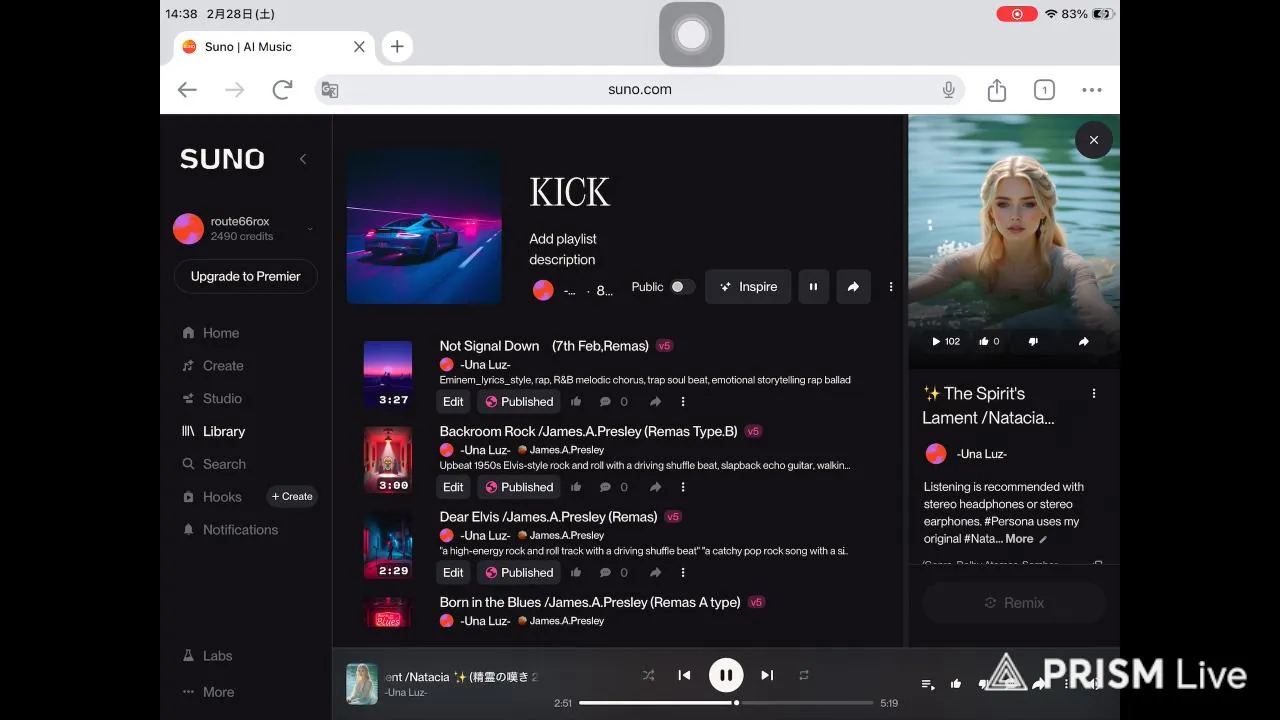Image resolution: width=1280 pixels, height=720 pixels.
Task: Collapse the Suno sidebar with chevron
Action: pyautogui.click(x=303, y=159)
